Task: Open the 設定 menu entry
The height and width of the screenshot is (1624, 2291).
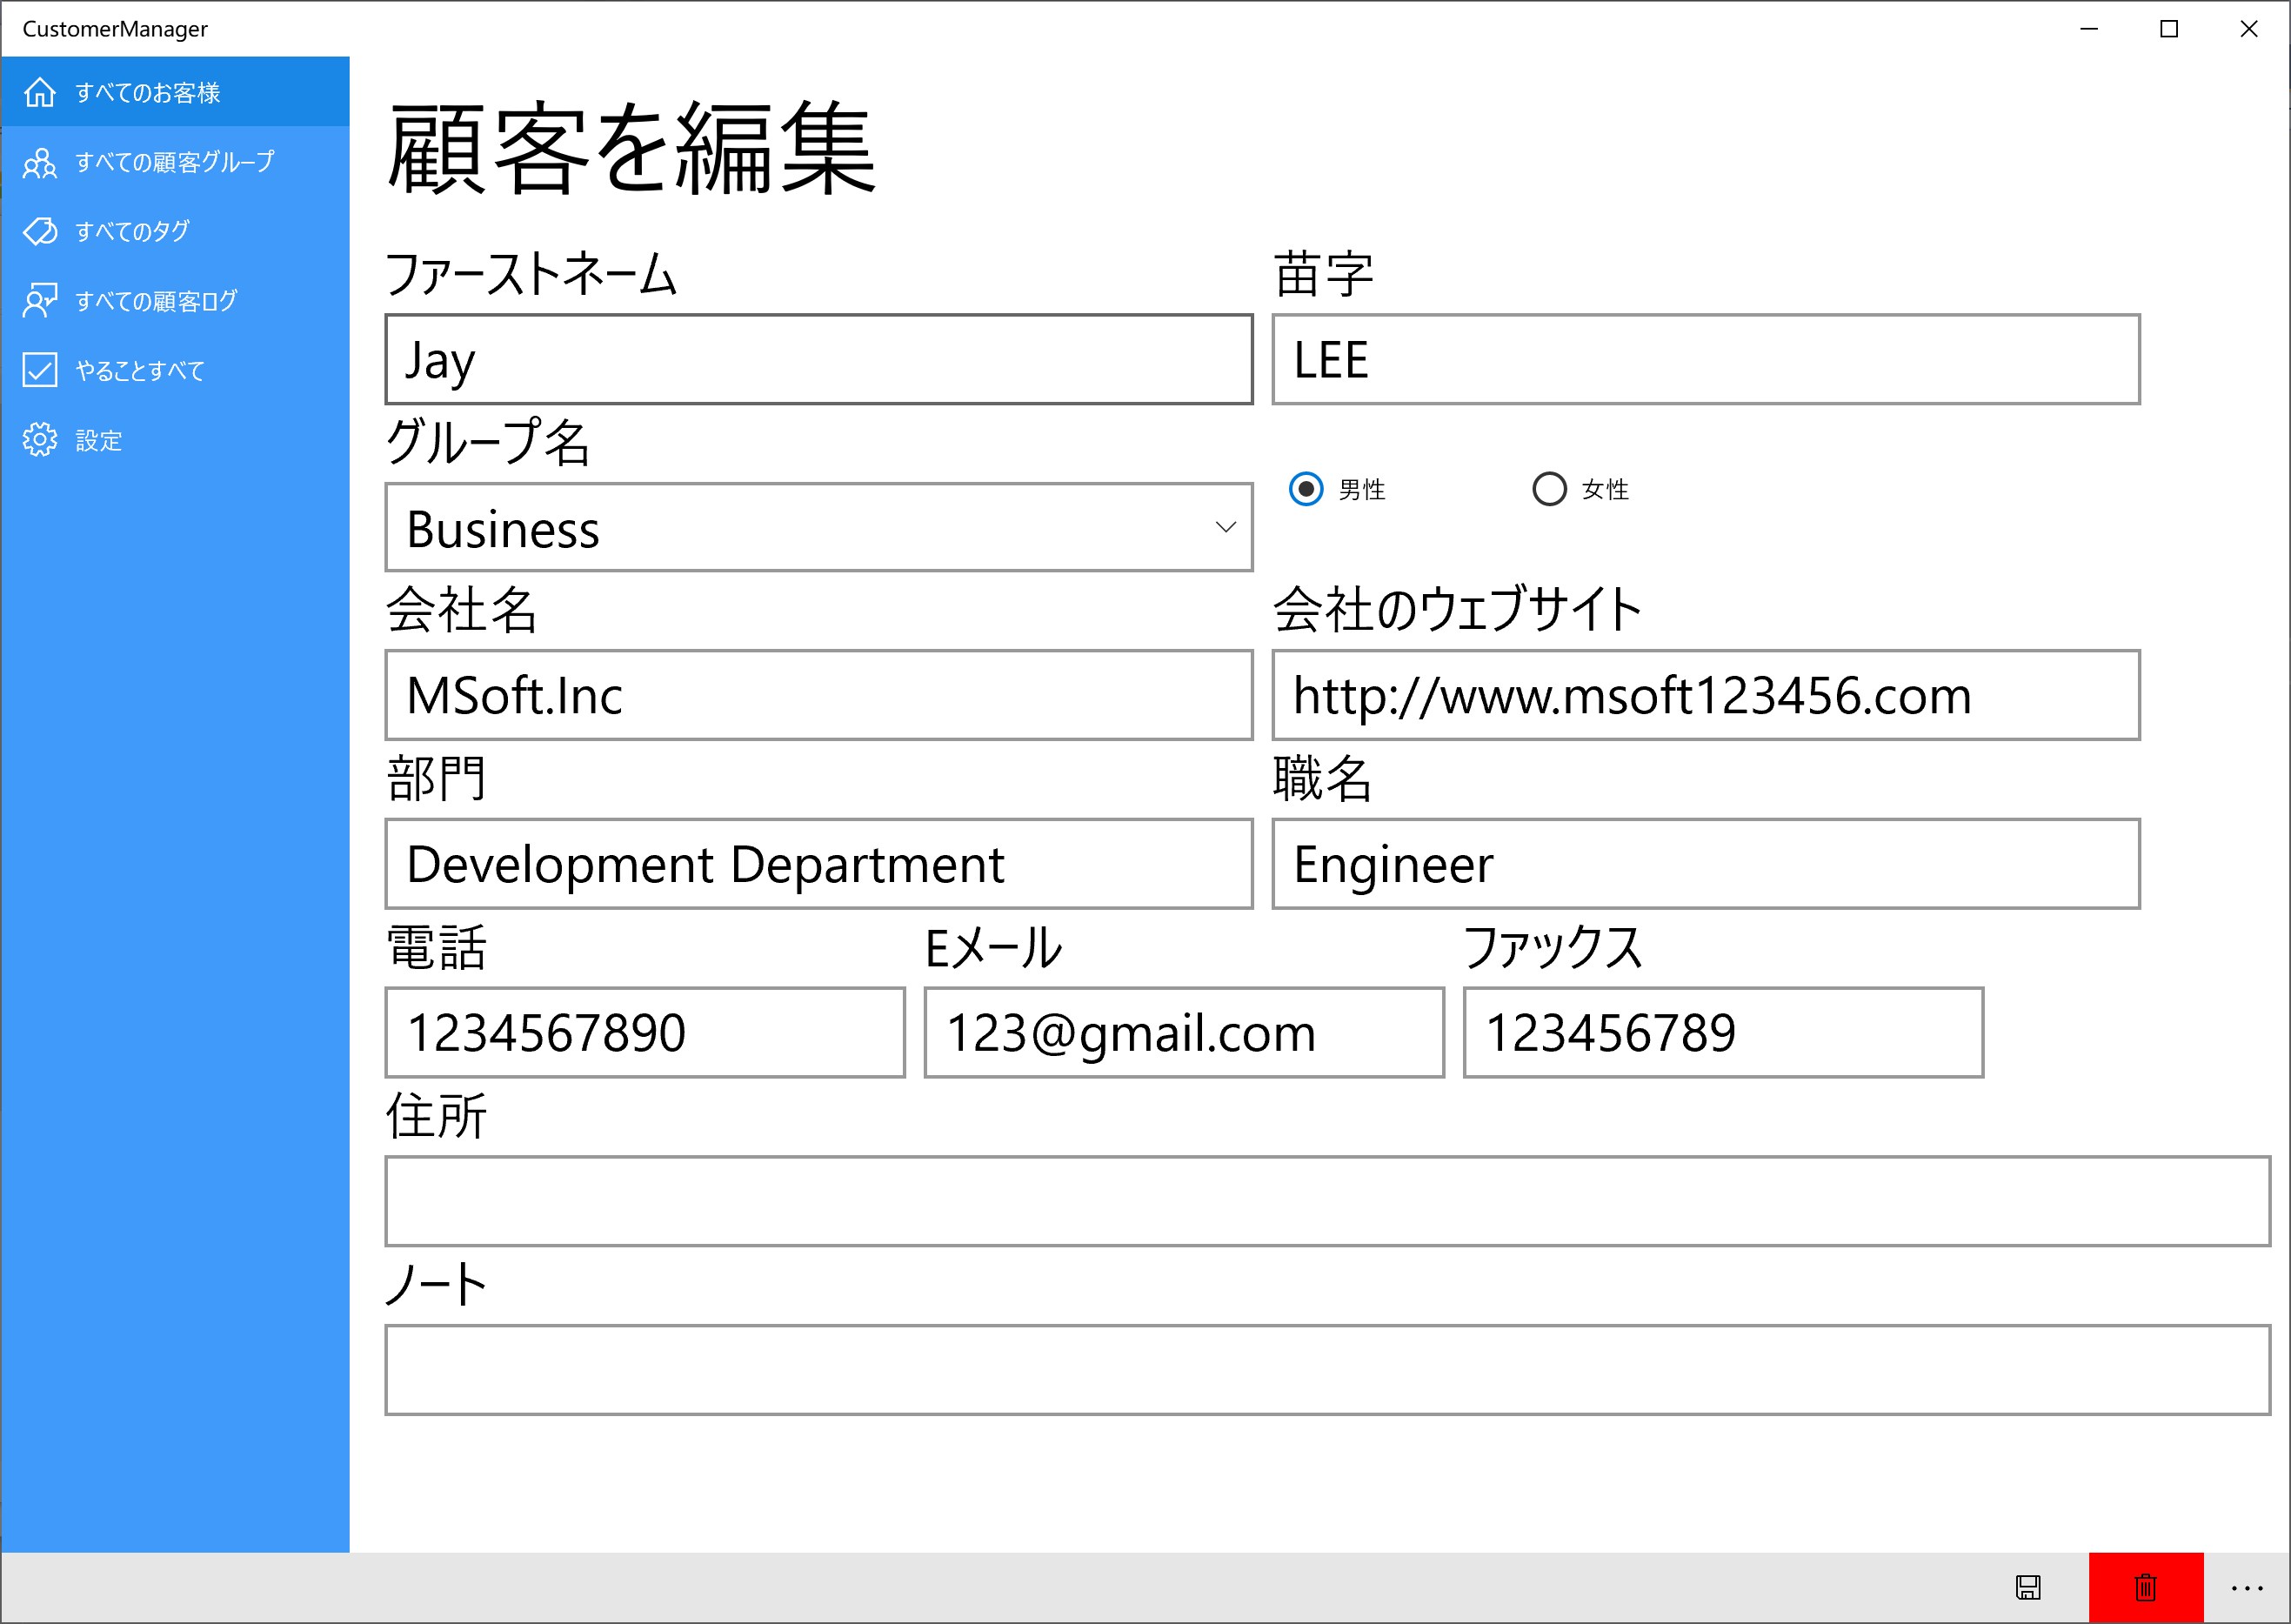Action: tap(99, 440)
